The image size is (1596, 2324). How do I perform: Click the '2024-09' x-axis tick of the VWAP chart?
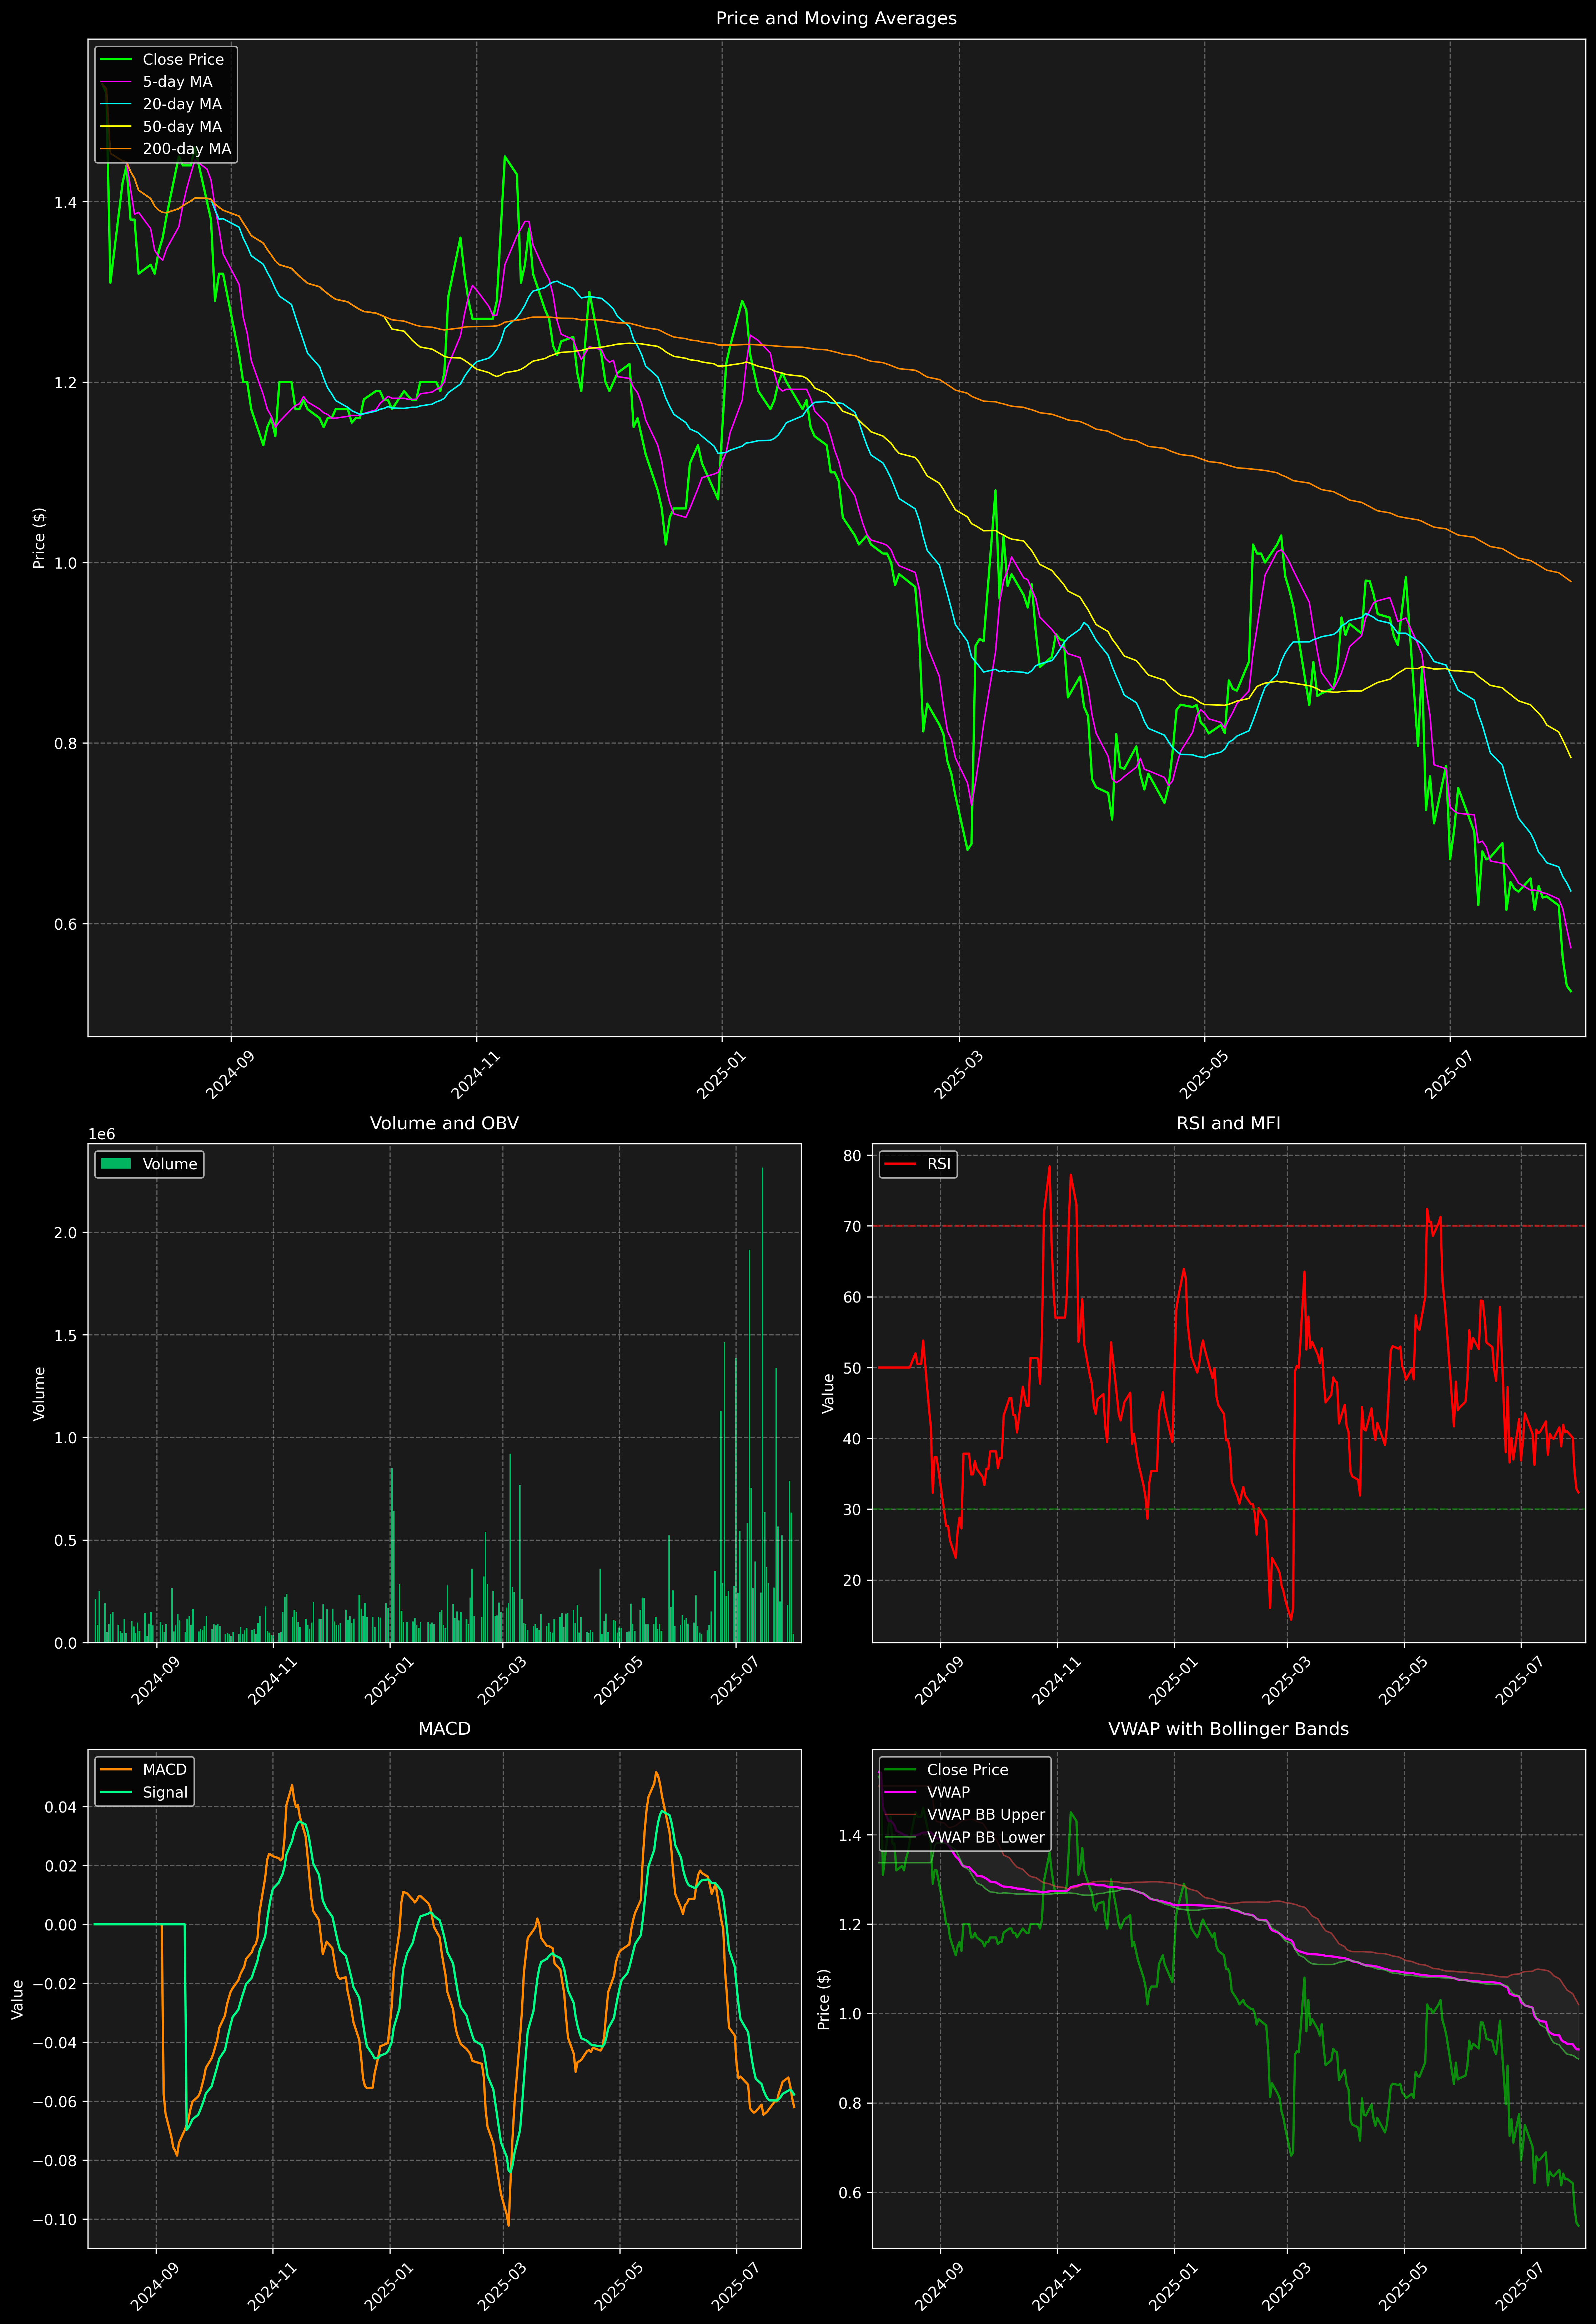click(x=940, y=2287)
